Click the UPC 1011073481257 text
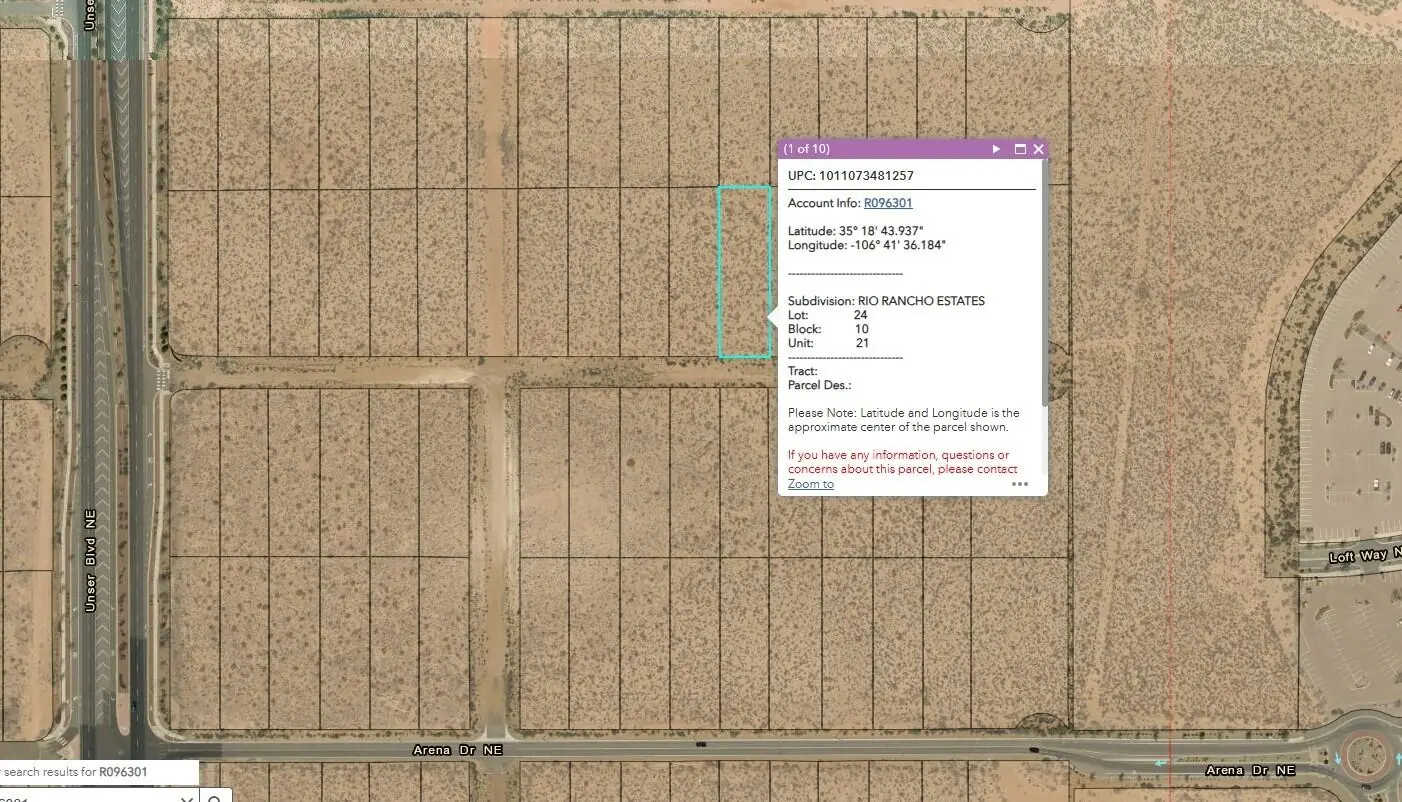The width and height of the screenshot is (1402, 802). [851, 175]
